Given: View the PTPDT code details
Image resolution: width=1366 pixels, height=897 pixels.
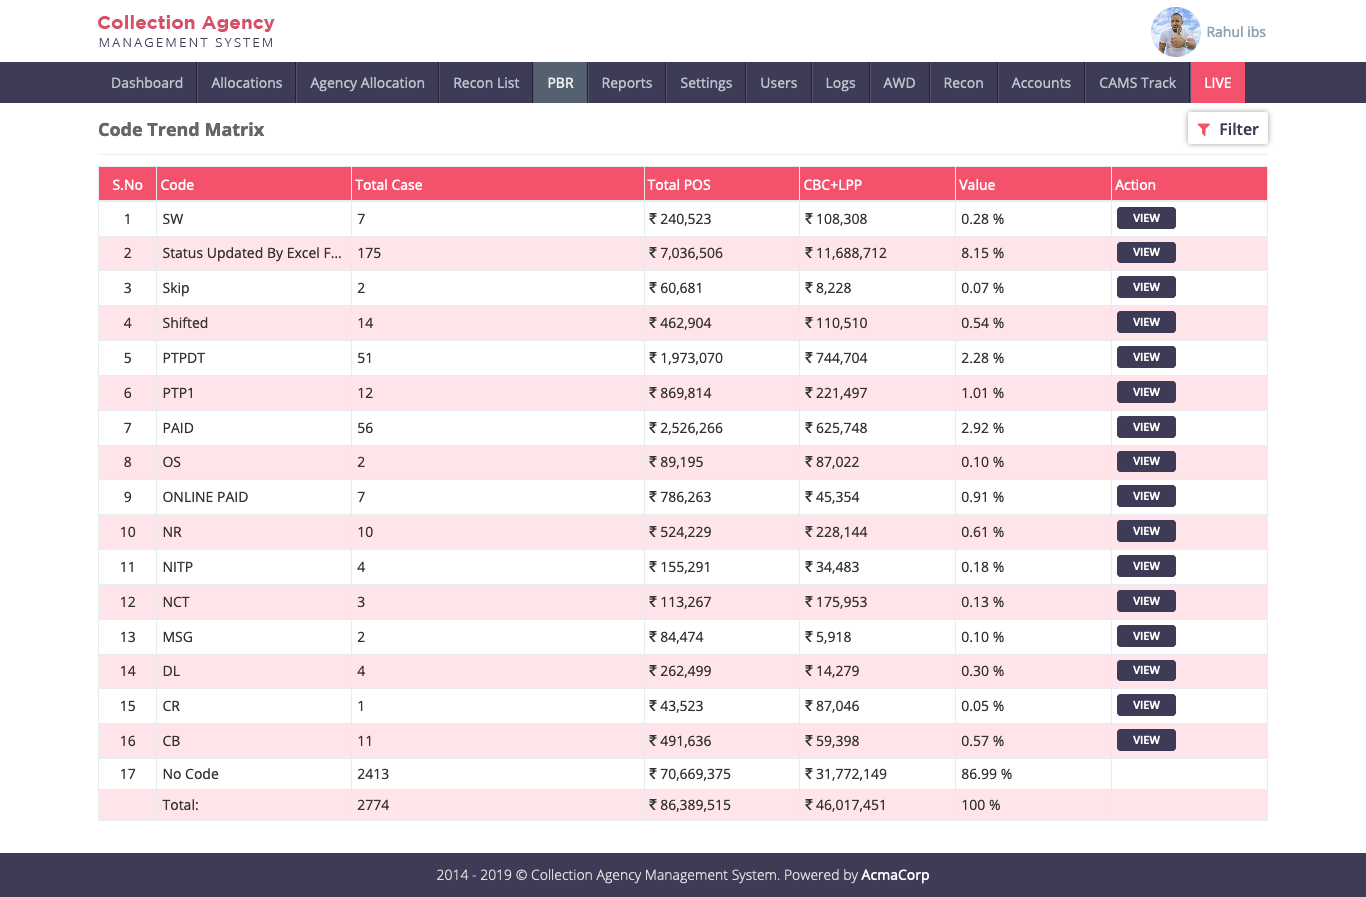Looking at the screenshot, I should pos(1146,357).
